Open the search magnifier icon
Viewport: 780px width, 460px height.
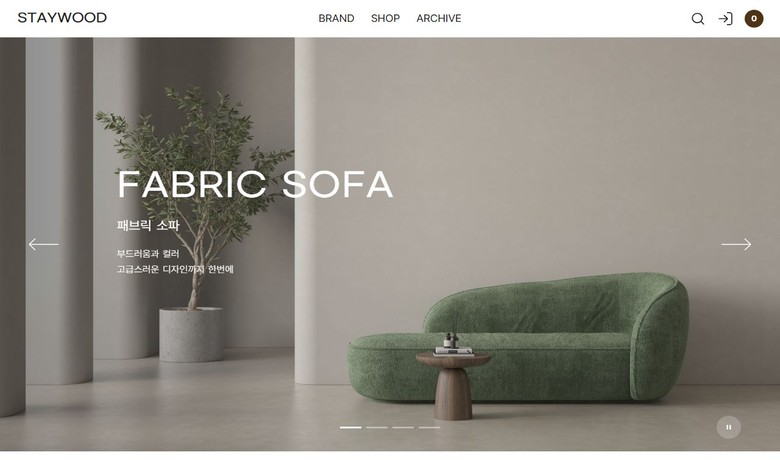[698, 19]
